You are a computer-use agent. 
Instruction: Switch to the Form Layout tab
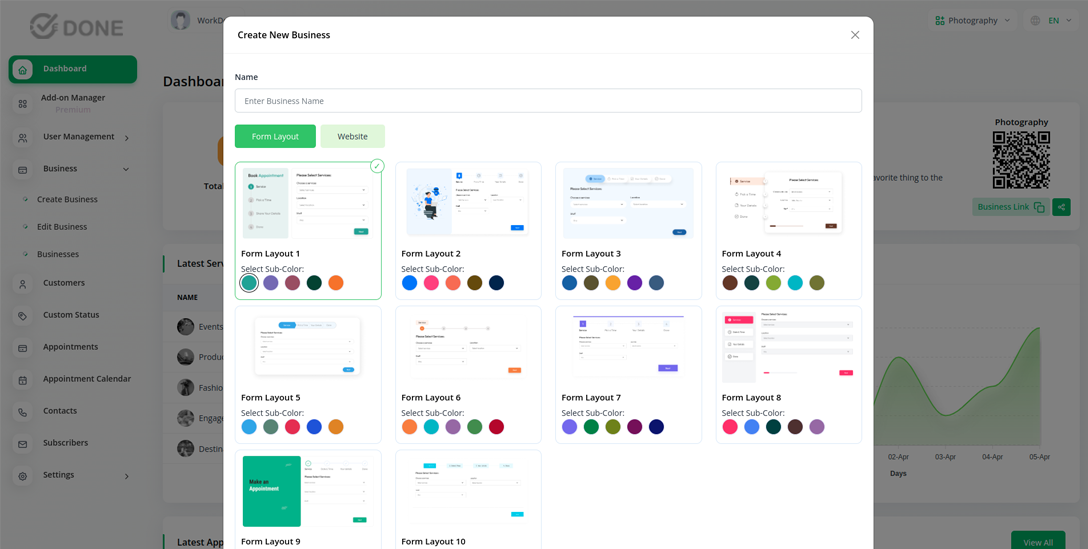(x=275, y=137)
